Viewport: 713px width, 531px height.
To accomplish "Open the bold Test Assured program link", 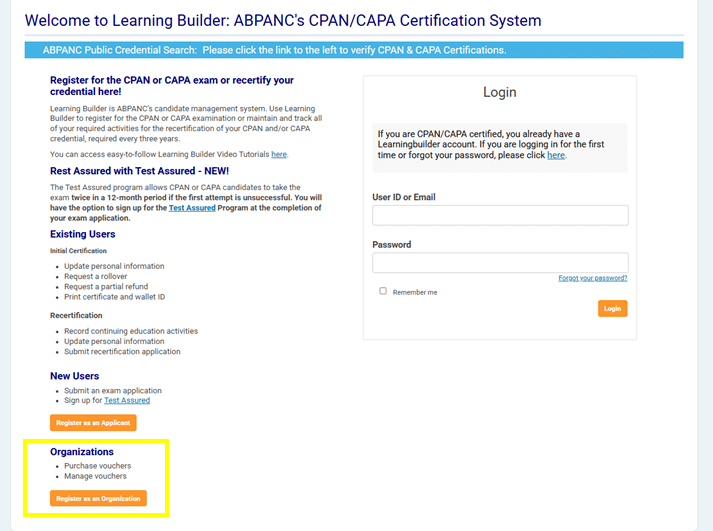I will 192,208.
